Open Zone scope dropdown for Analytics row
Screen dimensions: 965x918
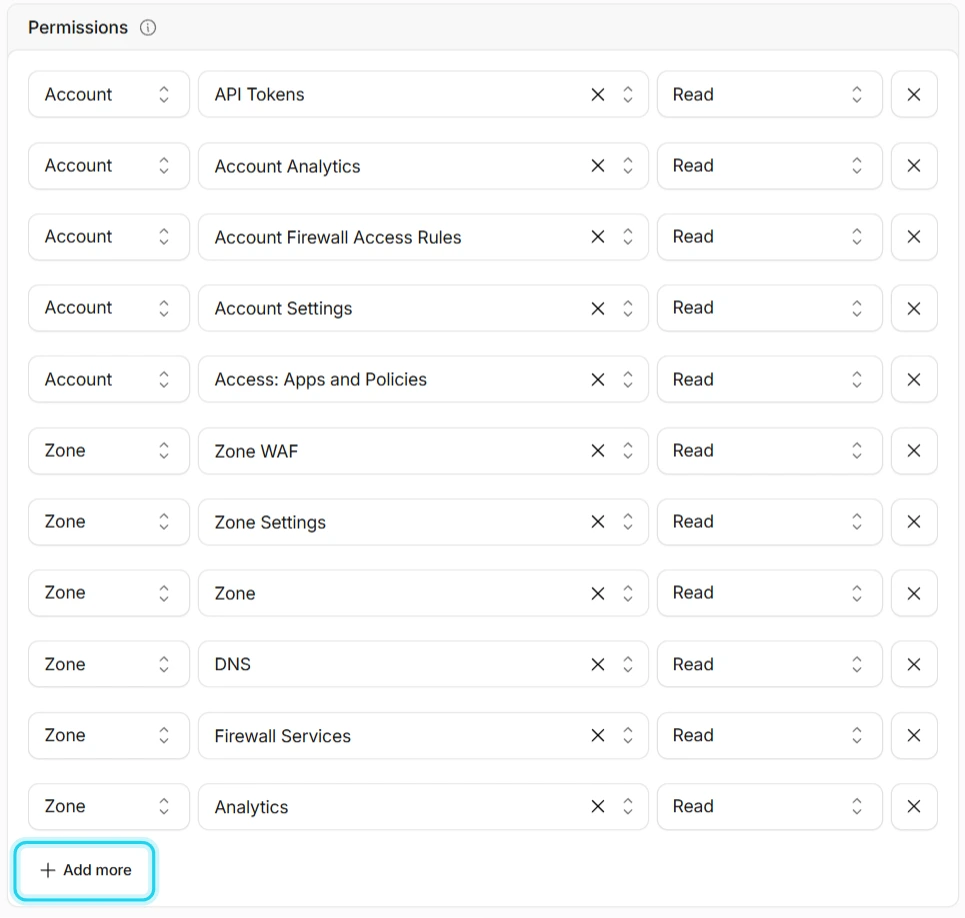tap(109, 807)
